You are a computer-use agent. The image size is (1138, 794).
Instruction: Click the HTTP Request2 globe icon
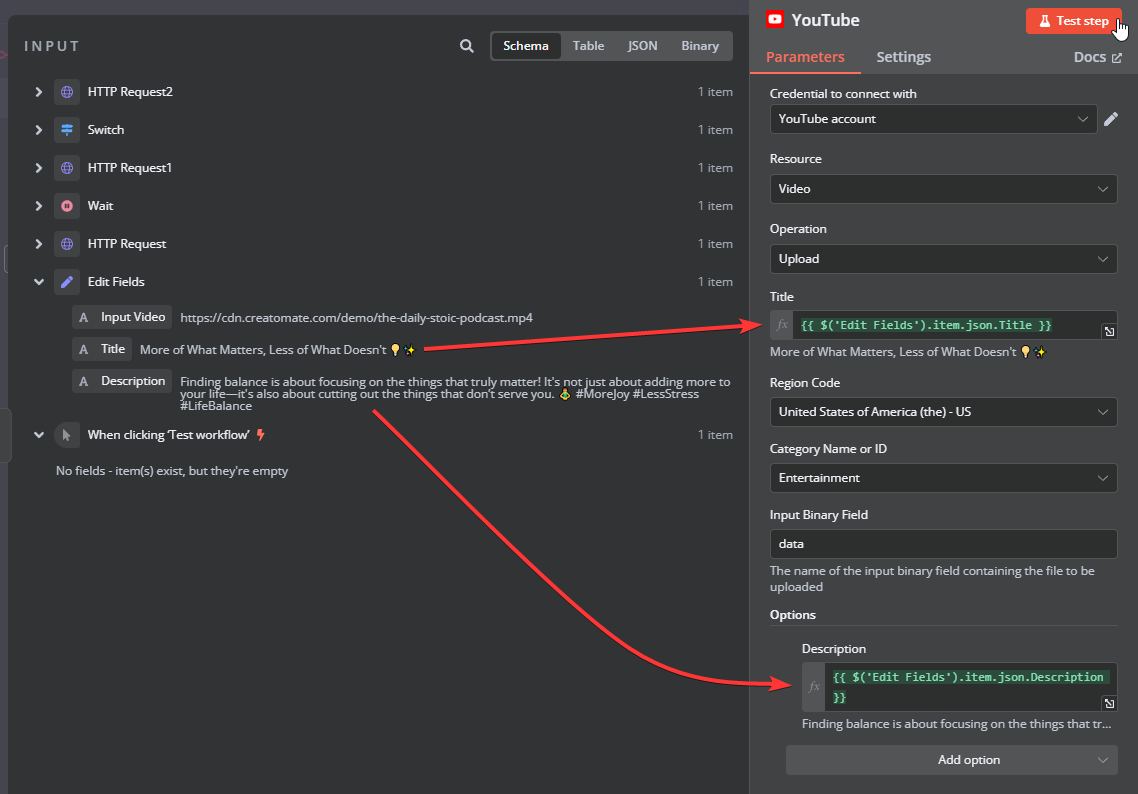tap(67, 92)
